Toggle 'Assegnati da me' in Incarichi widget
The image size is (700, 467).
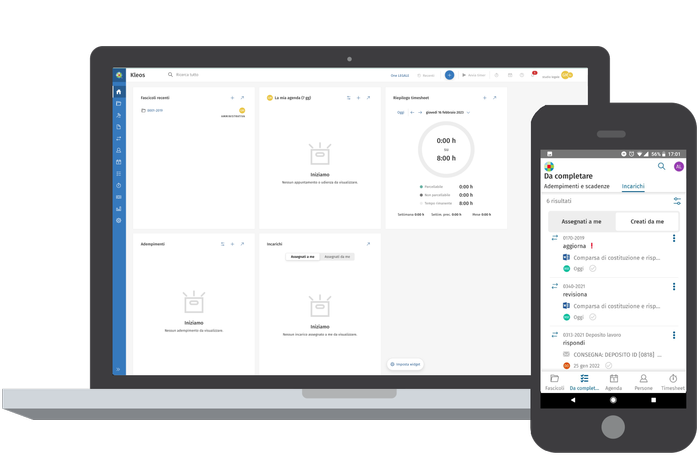pyautogui.click(x=338, y=257)
